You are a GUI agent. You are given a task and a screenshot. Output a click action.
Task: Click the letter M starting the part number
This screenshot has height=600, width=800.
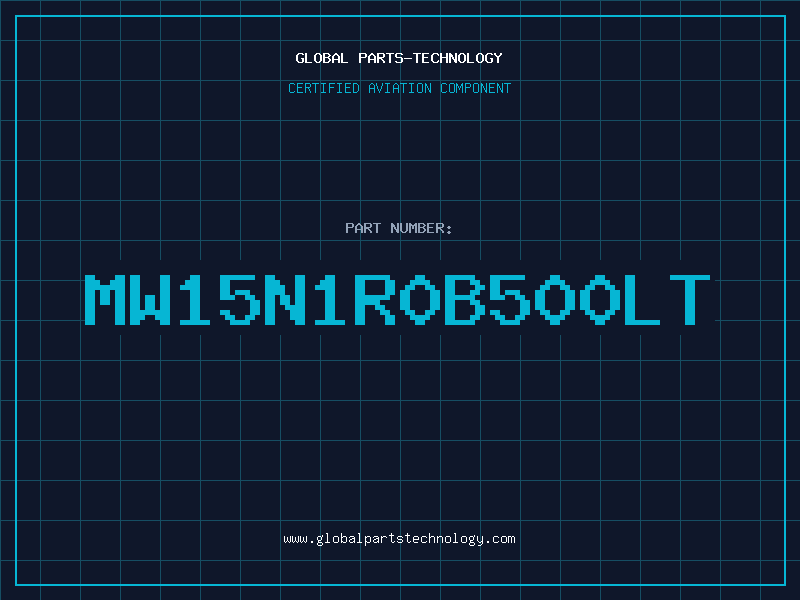click(105, 300)
